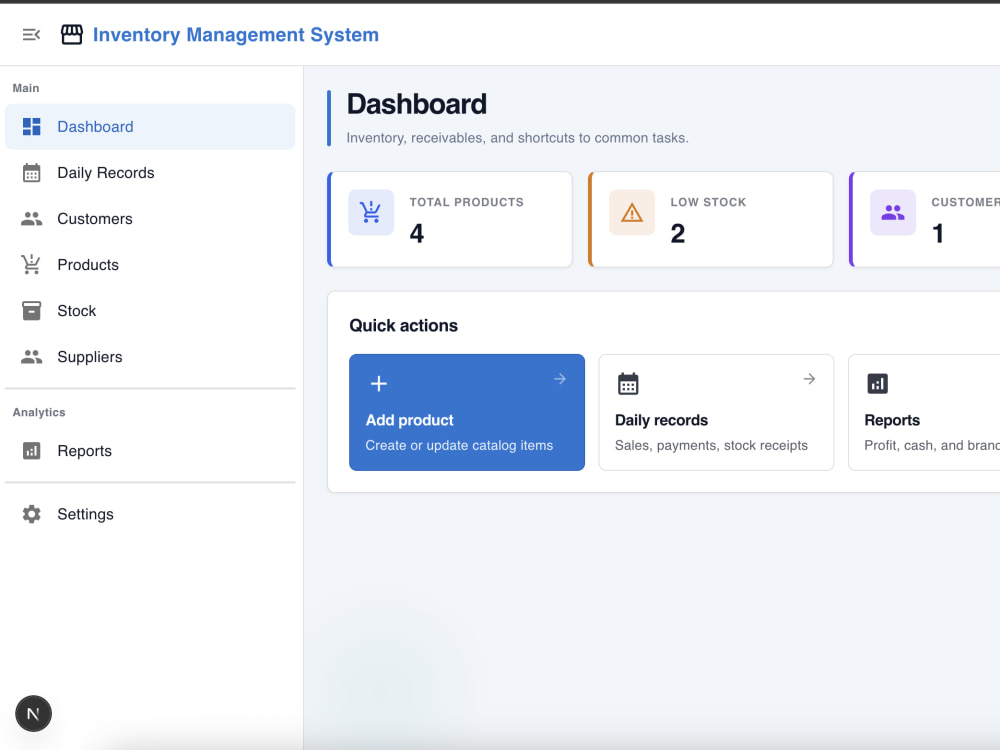Click the cart icon on Total Products card
Image resolution: width=1000 pixels, height=750 pixels.
[x=371, y=212]
